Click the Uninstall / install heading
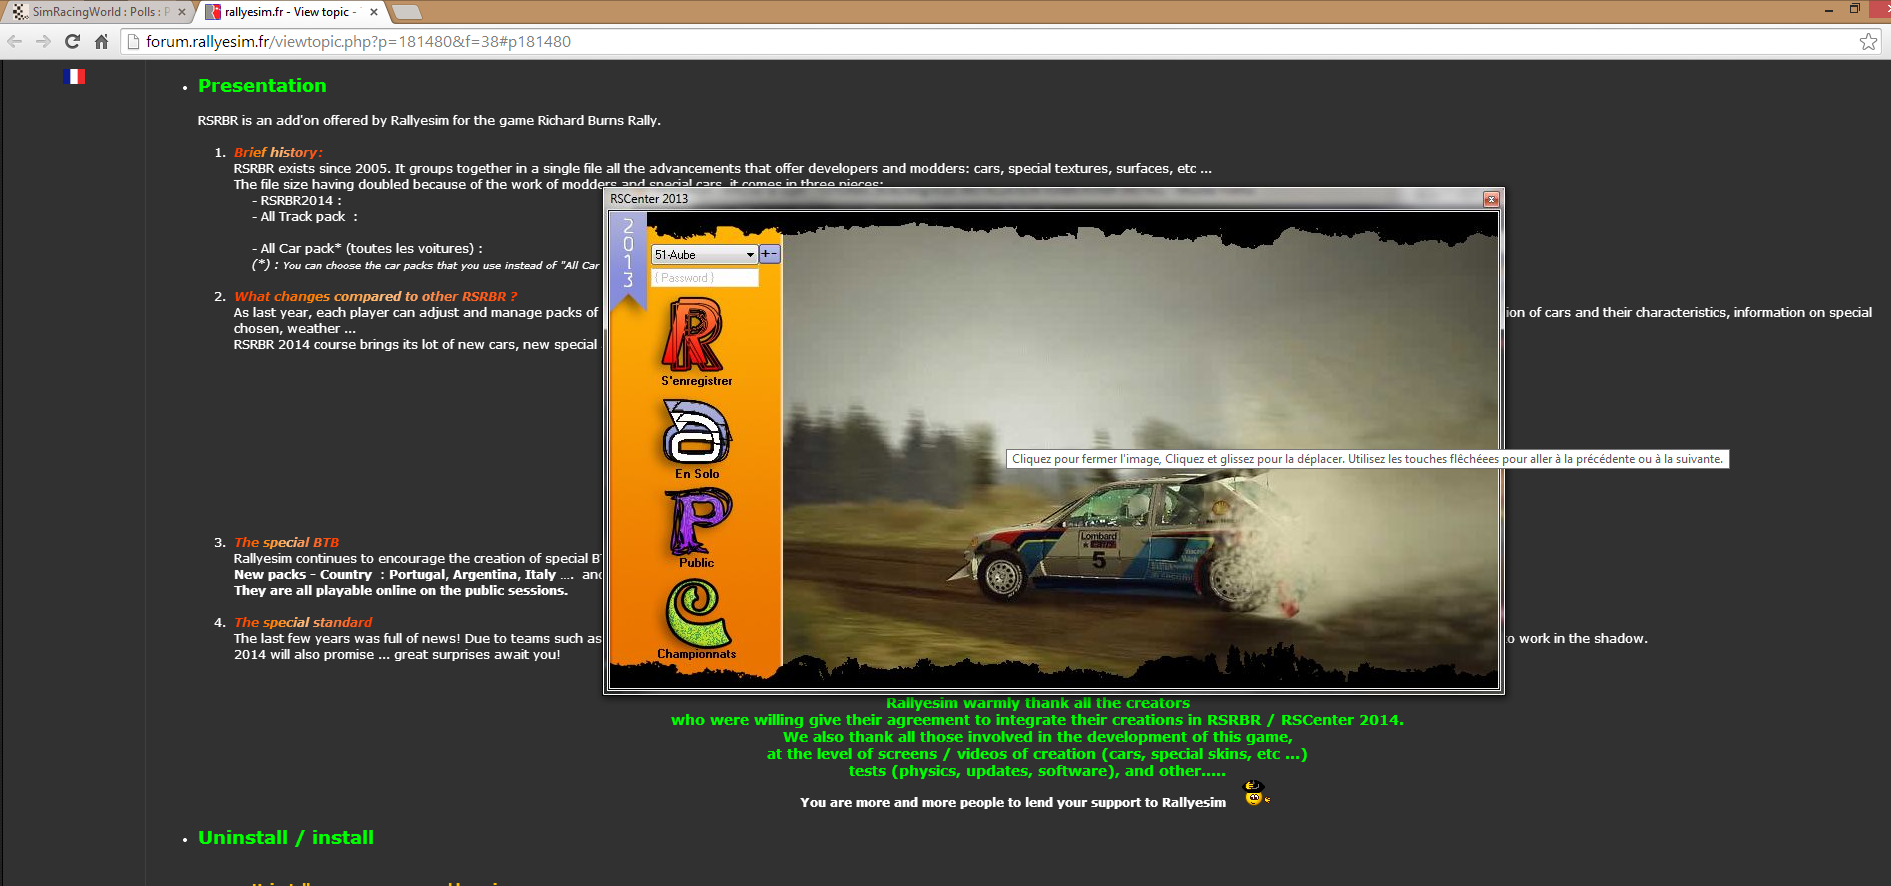The image size is (1891, 886). tap(286, 838)
